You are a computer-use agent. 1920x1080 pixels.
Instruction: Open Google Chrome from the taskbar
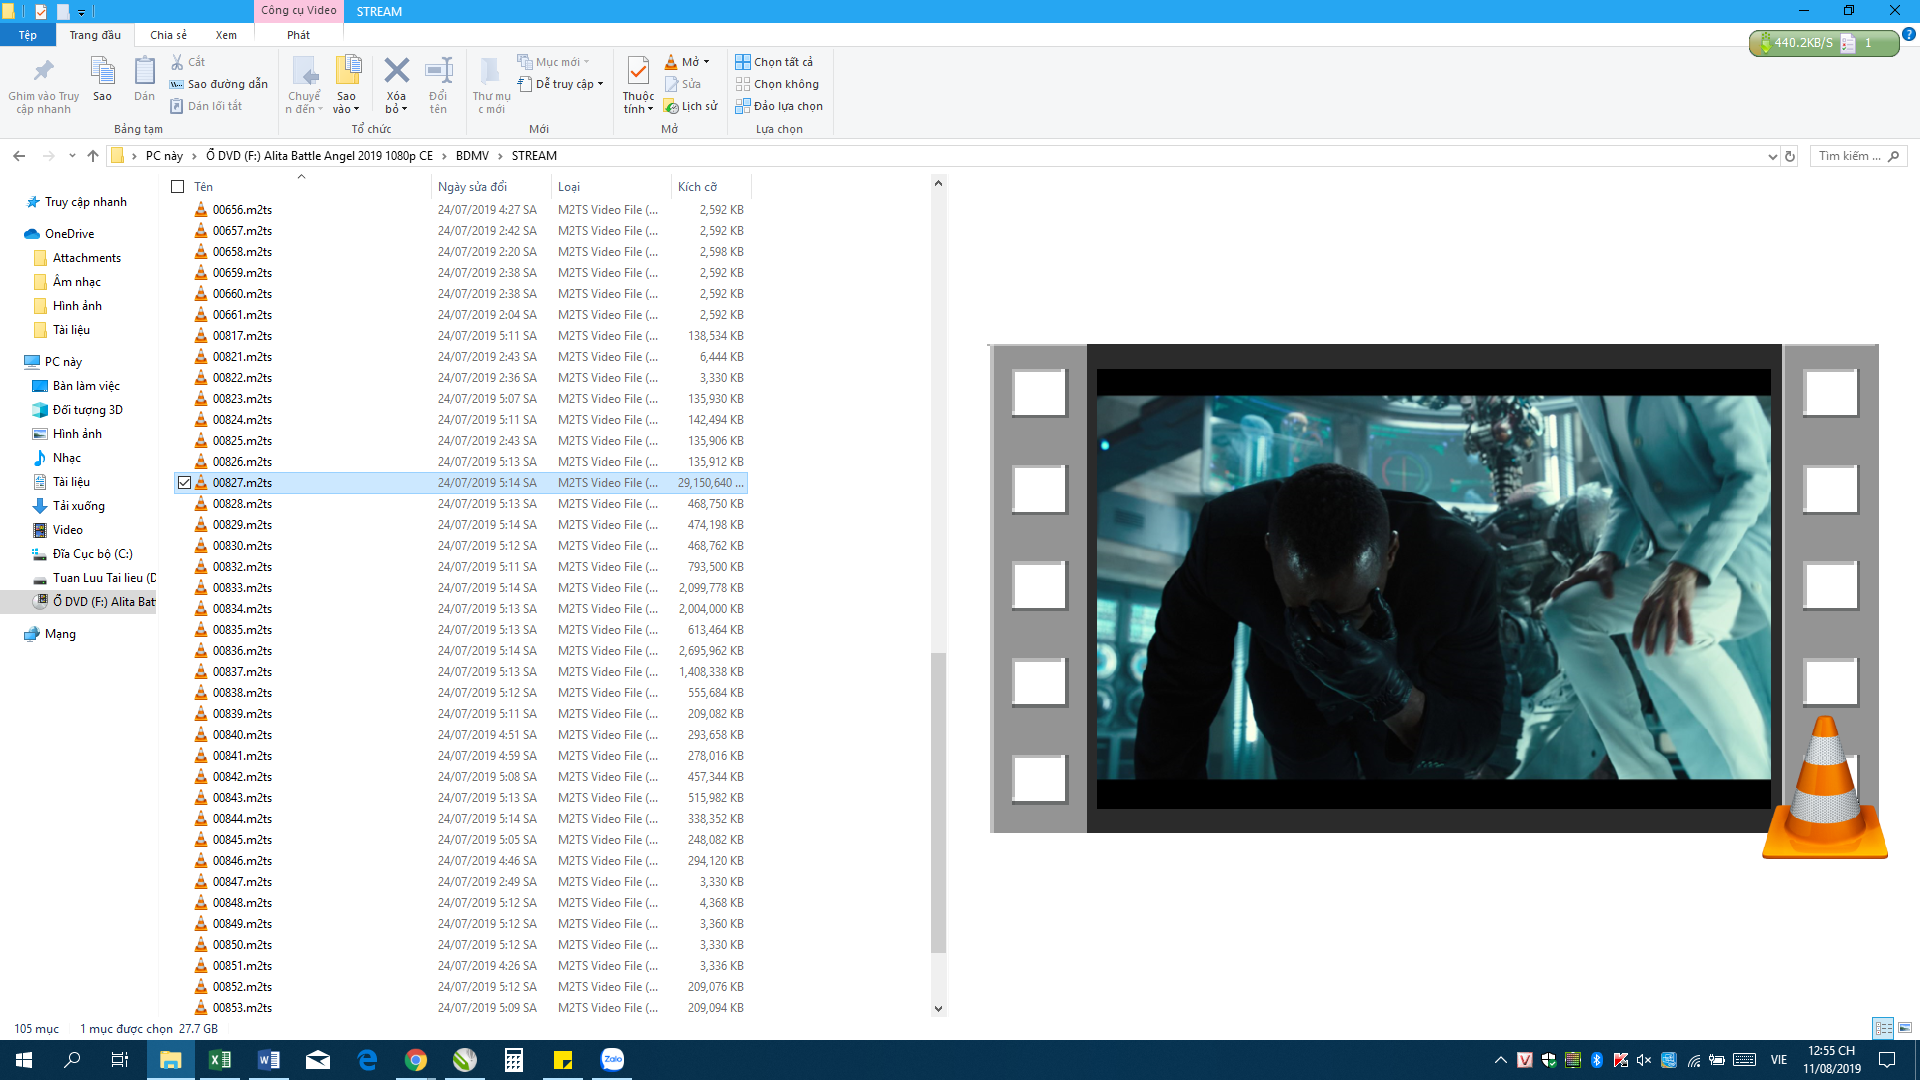pyautogui.click(x=416, y=1060)
